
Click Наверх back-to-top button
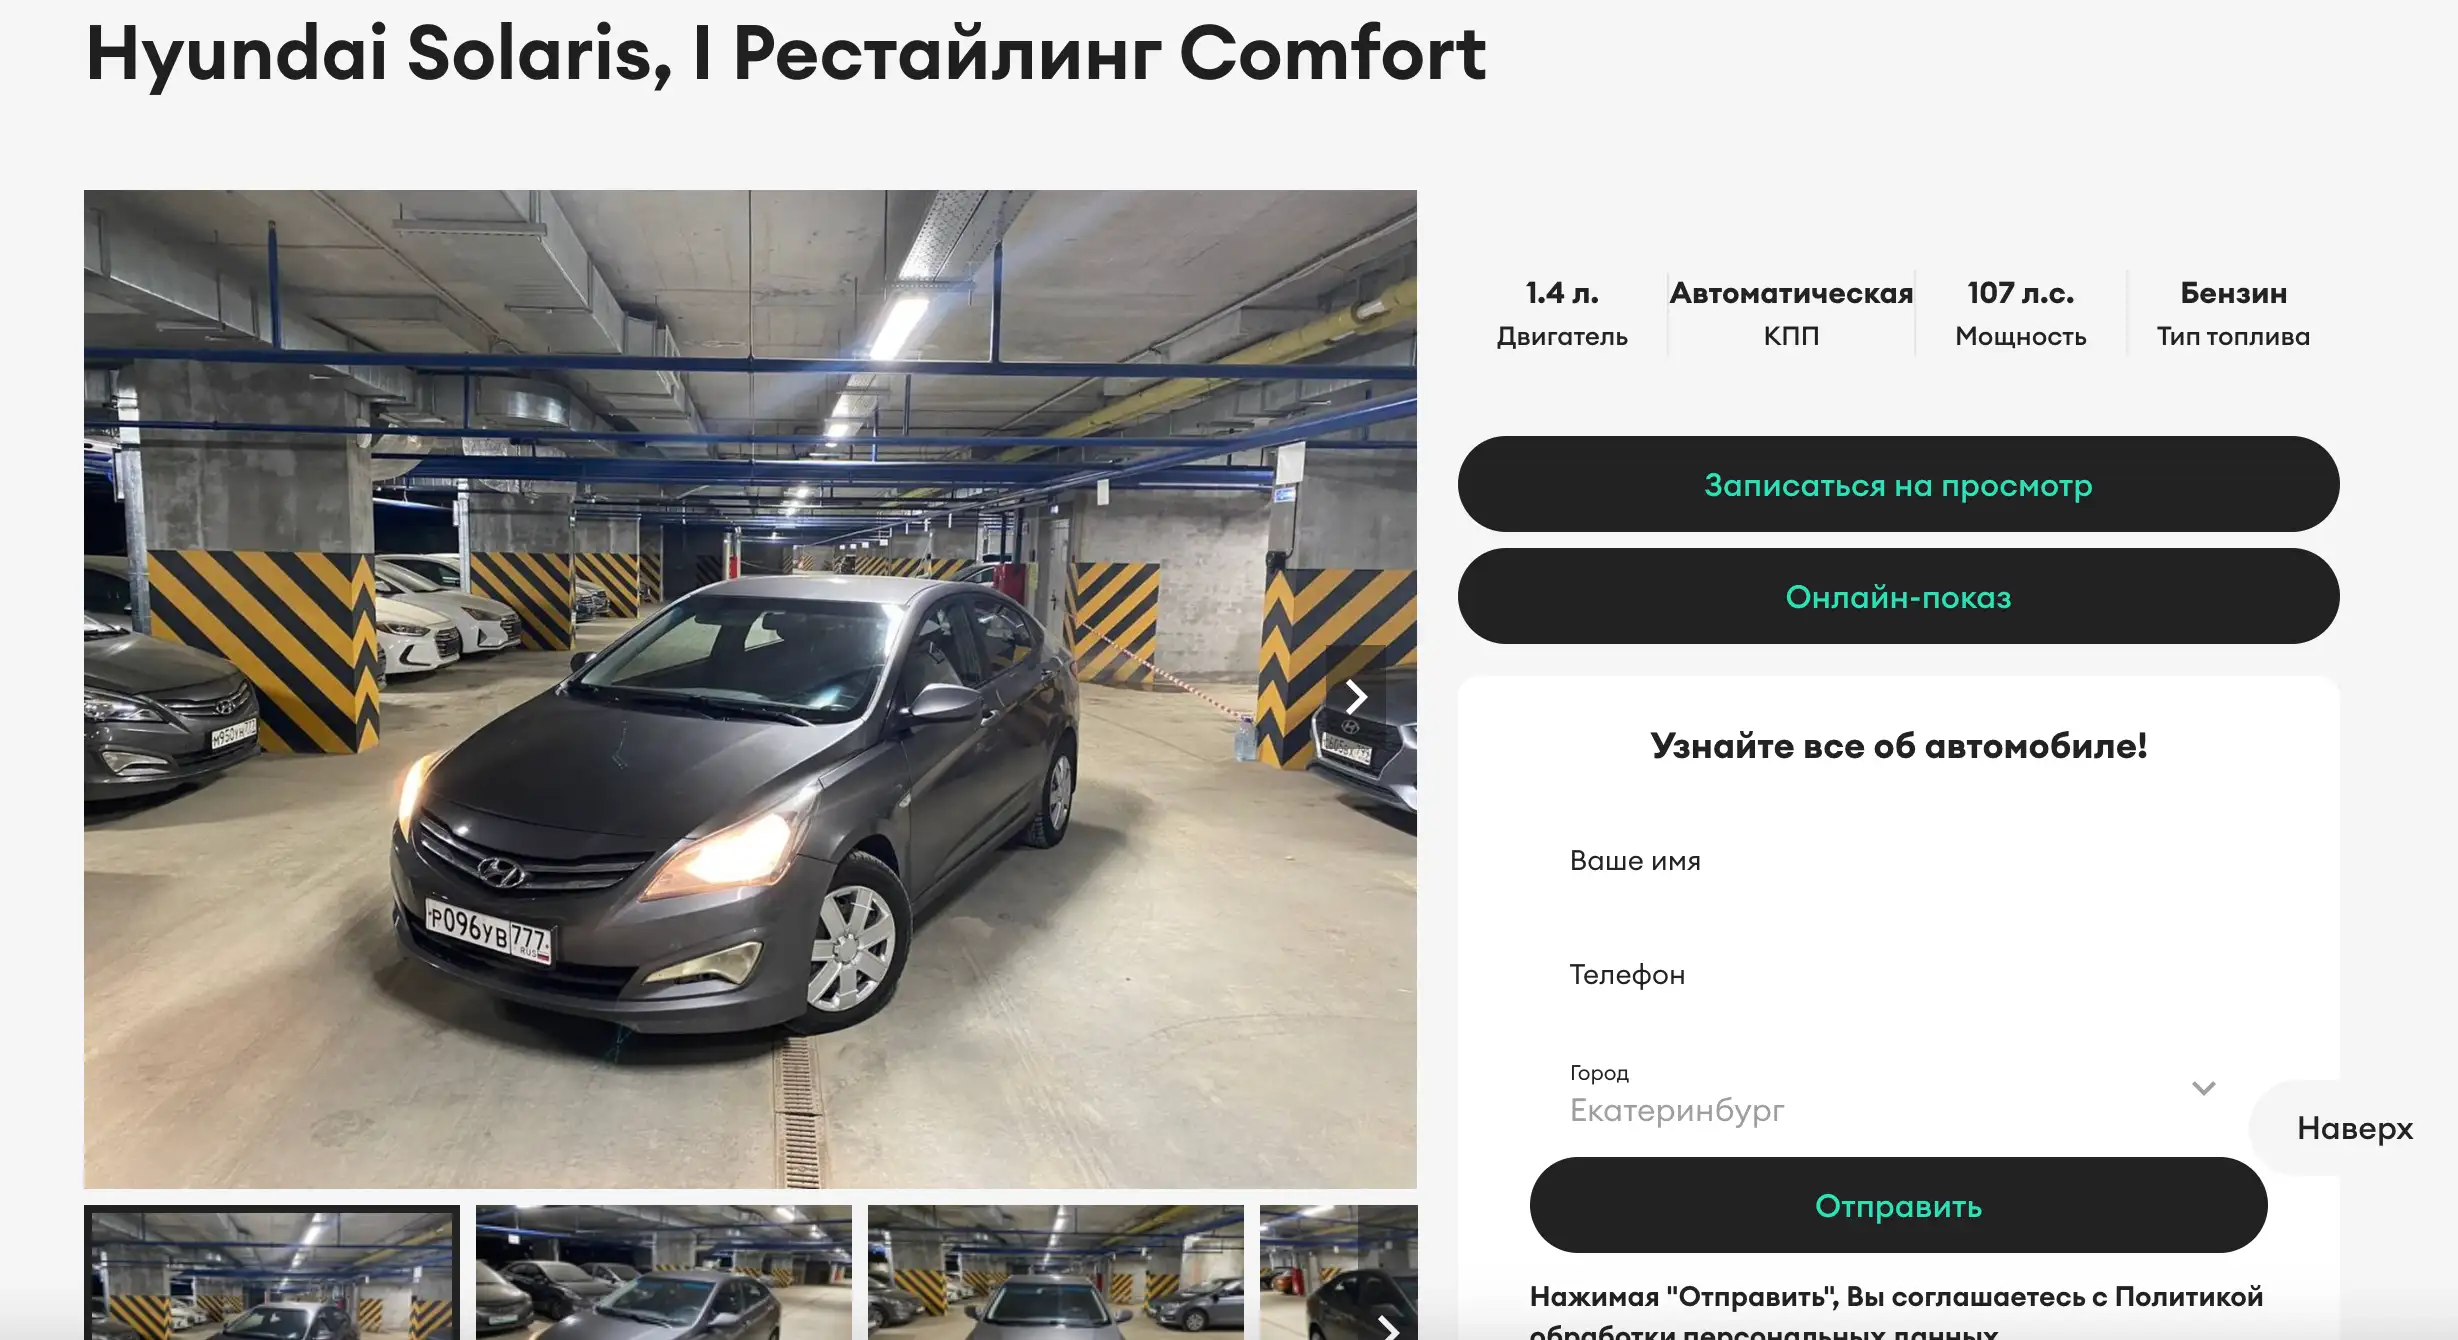point(2354,1128)
